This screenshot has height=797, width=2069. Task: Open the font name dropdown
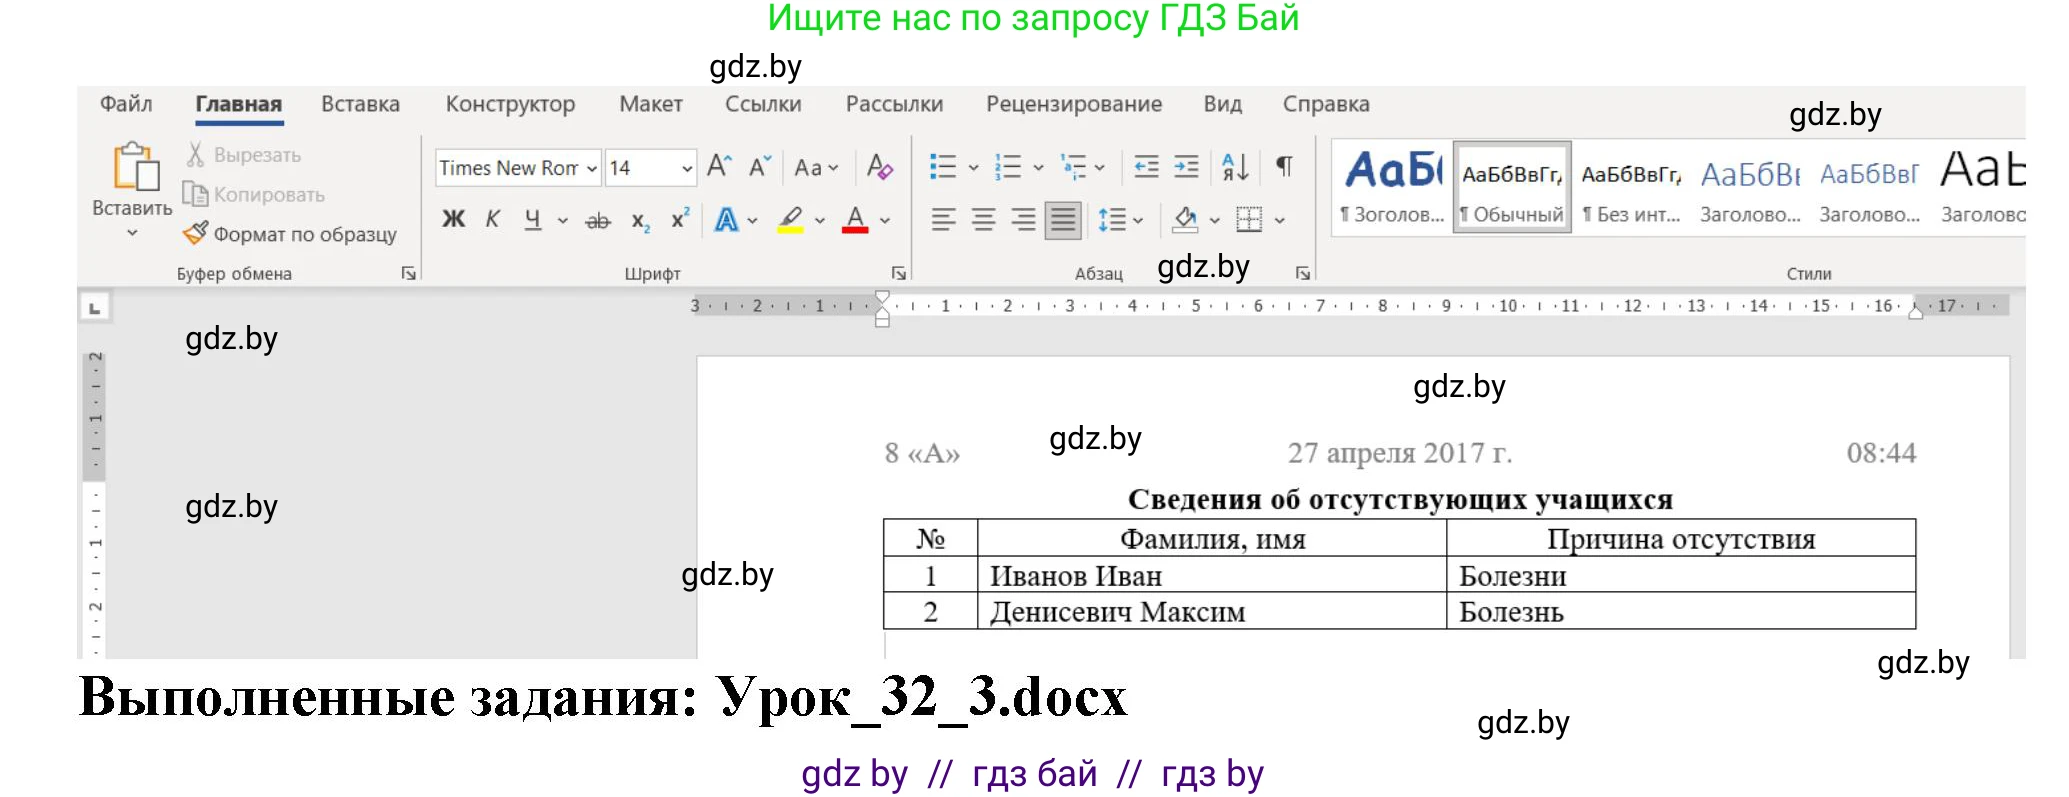[592, 168]
